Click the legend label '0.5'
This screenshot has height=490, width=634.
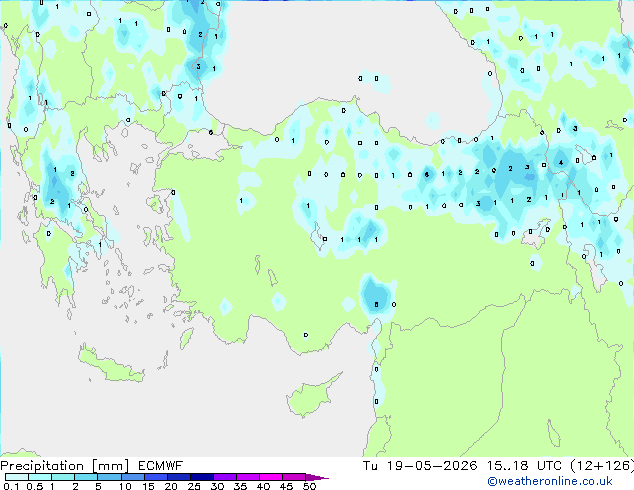pos(34,486)
